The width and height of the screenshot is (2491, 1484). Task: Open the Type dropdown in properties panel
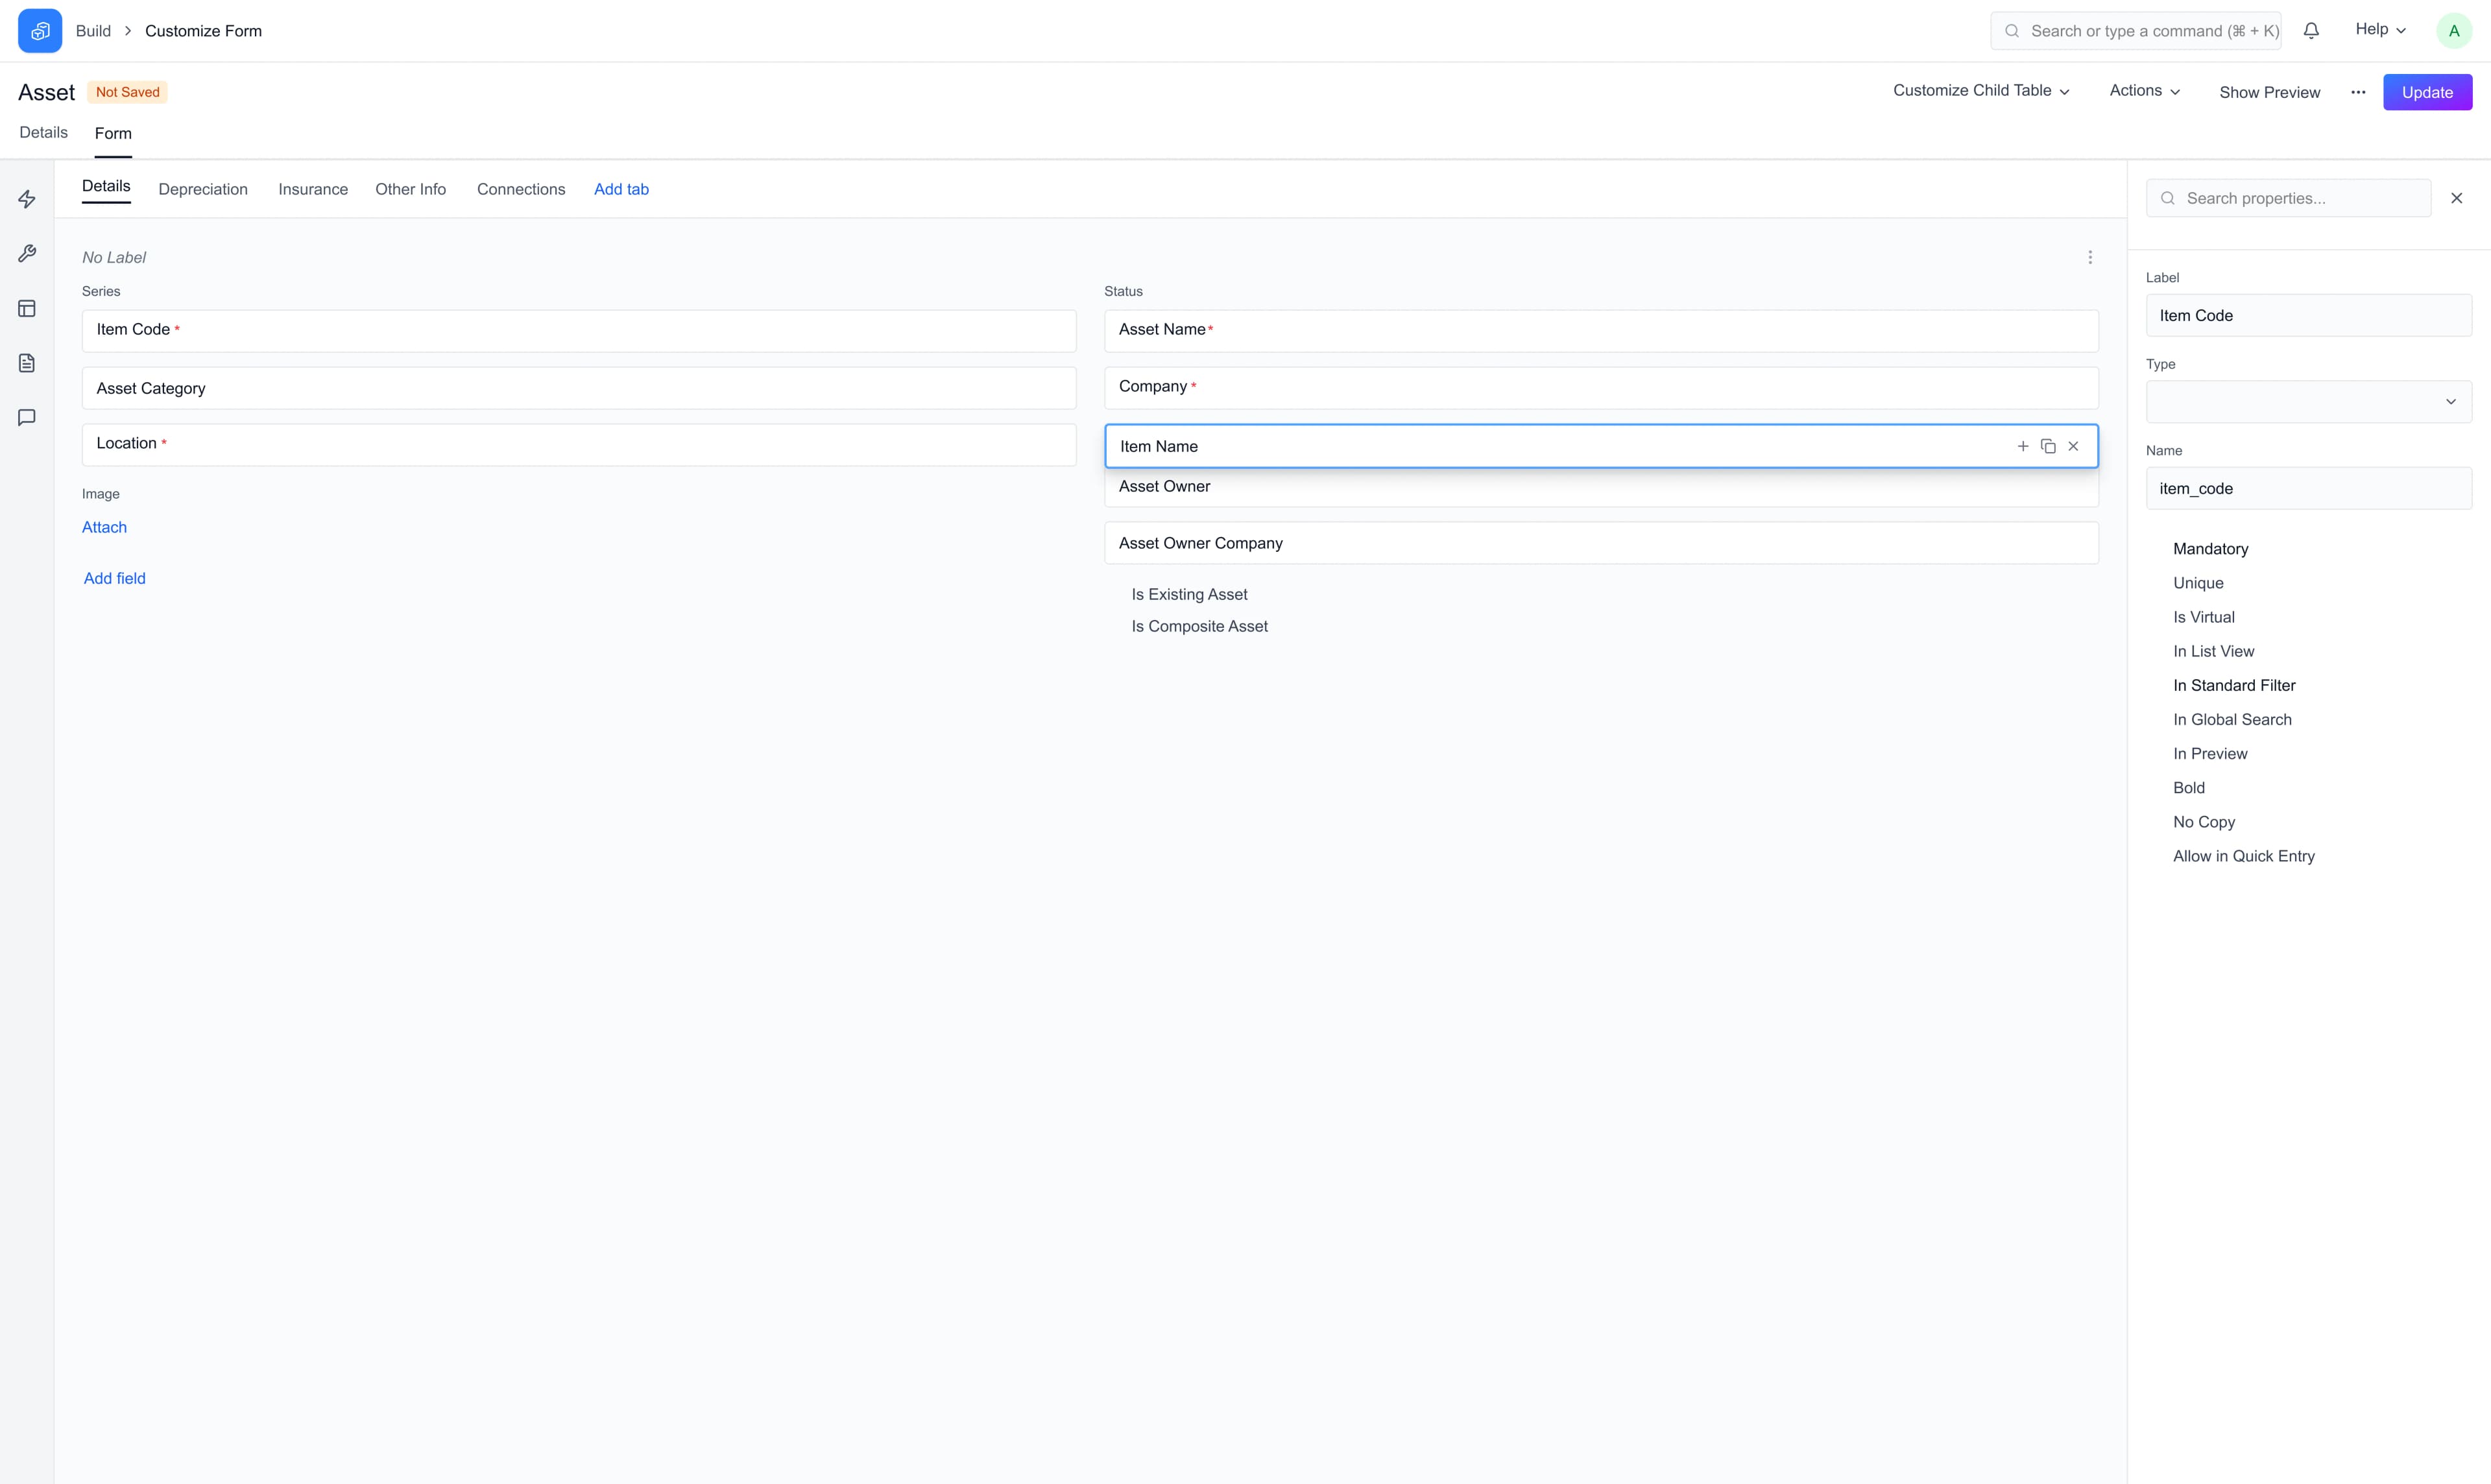[x=2308, y=401]
